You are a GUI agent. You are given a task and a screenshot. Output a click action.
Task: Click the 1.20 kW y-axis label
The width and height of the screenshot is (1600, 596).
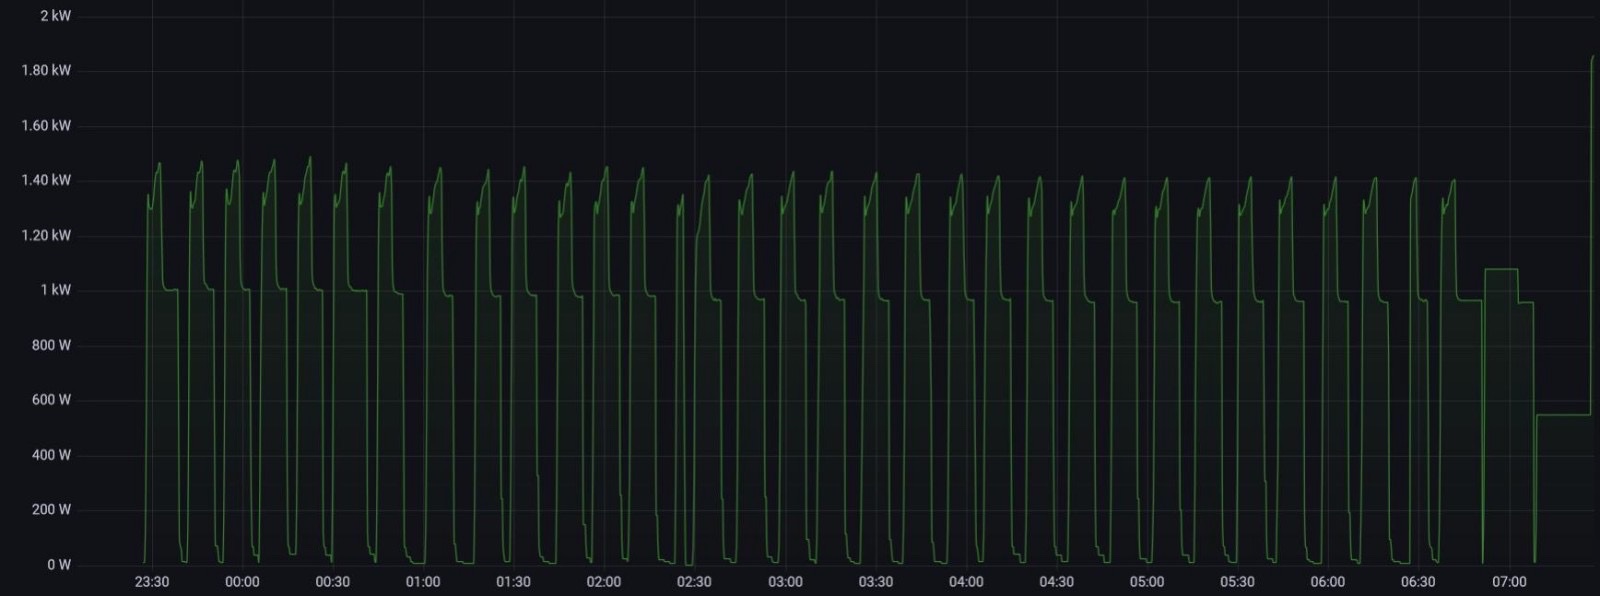pos(46,236)
